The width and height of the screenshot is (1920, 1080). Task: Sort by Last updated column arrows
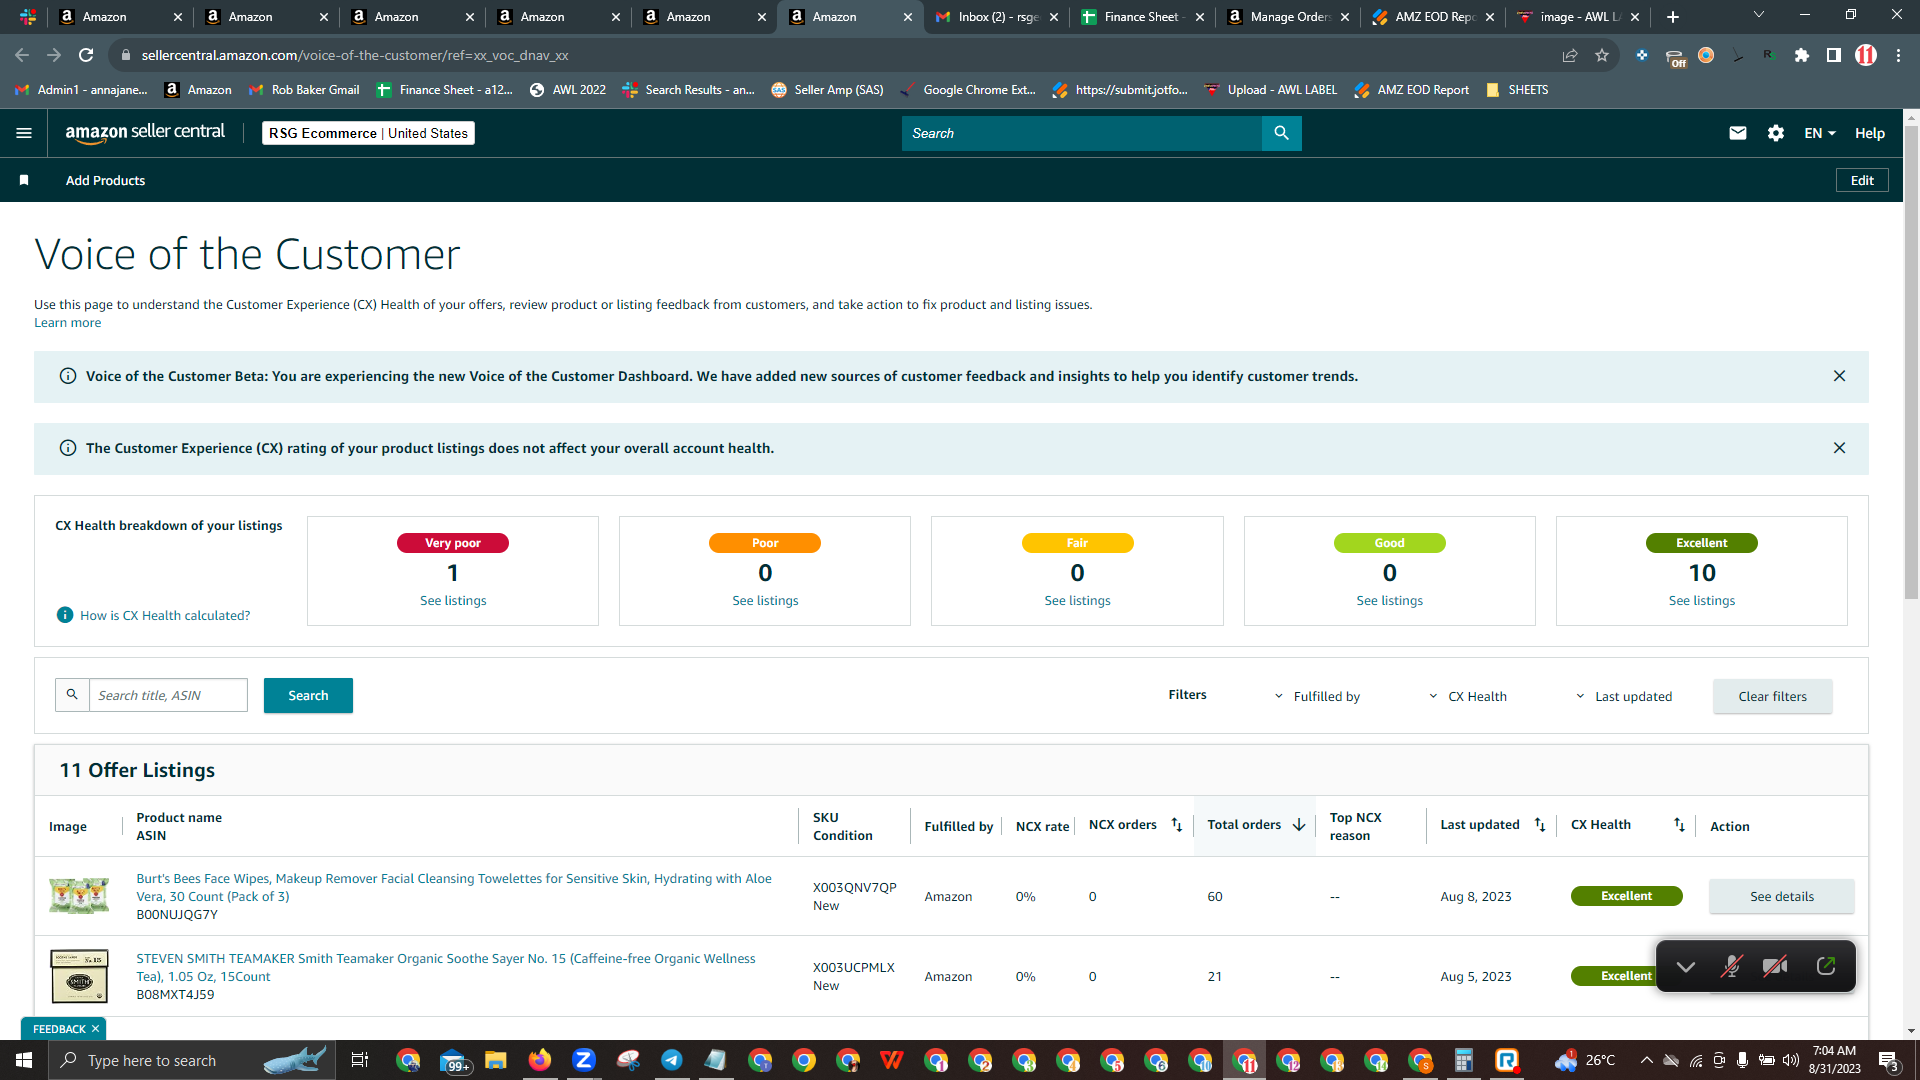click(1540, 825)
